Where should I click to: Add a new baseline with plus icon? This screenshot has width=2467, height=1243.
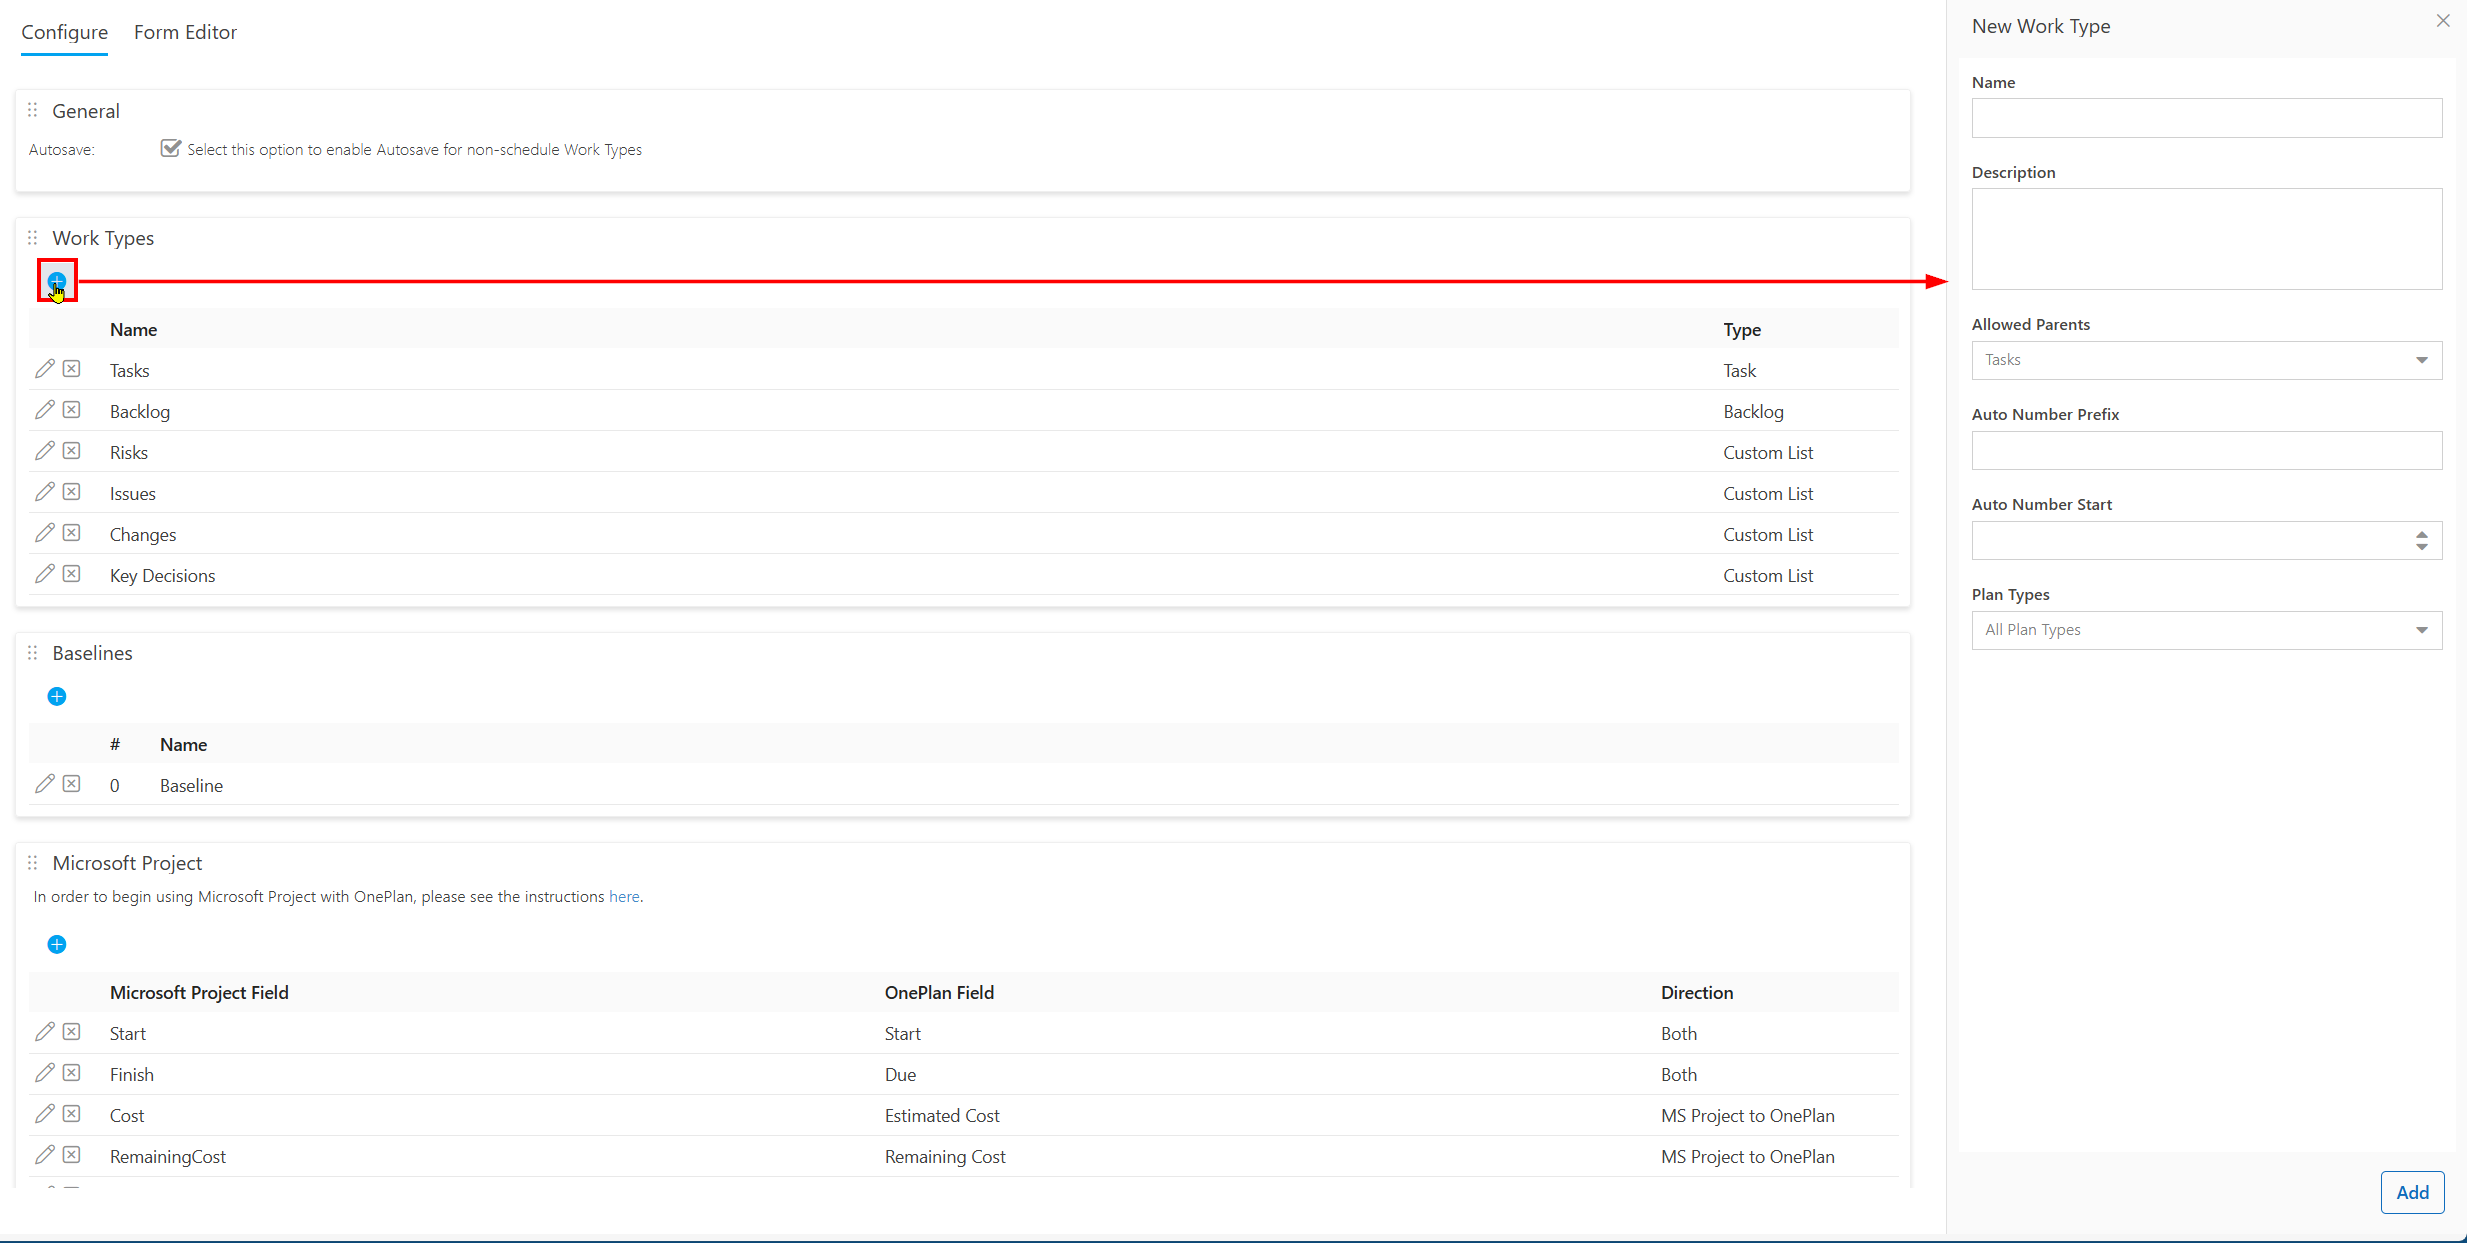57,696
